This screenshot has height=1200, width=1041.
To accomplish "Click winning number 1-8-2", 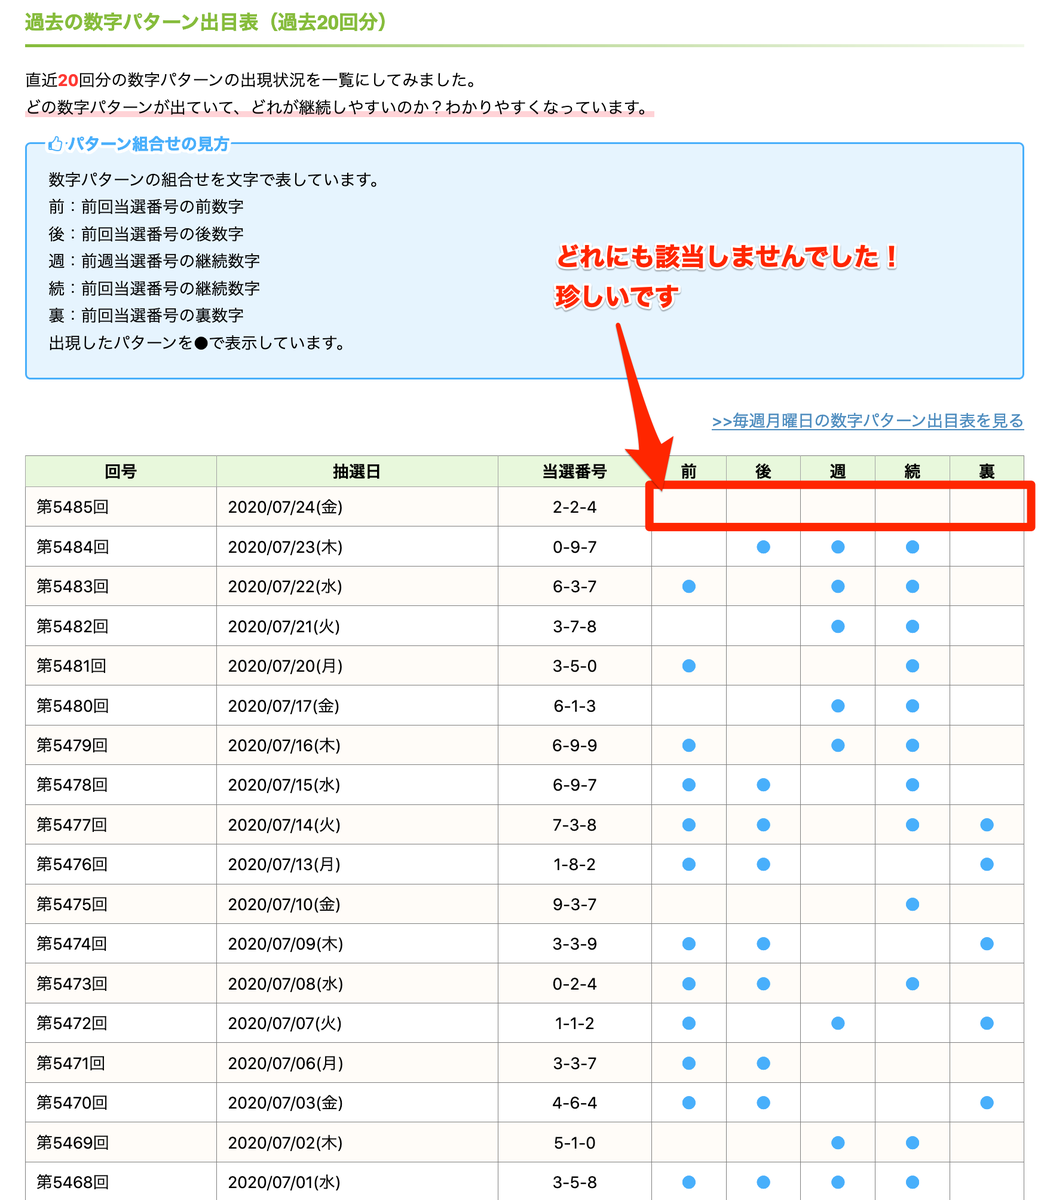I will (x=575, y=864).
